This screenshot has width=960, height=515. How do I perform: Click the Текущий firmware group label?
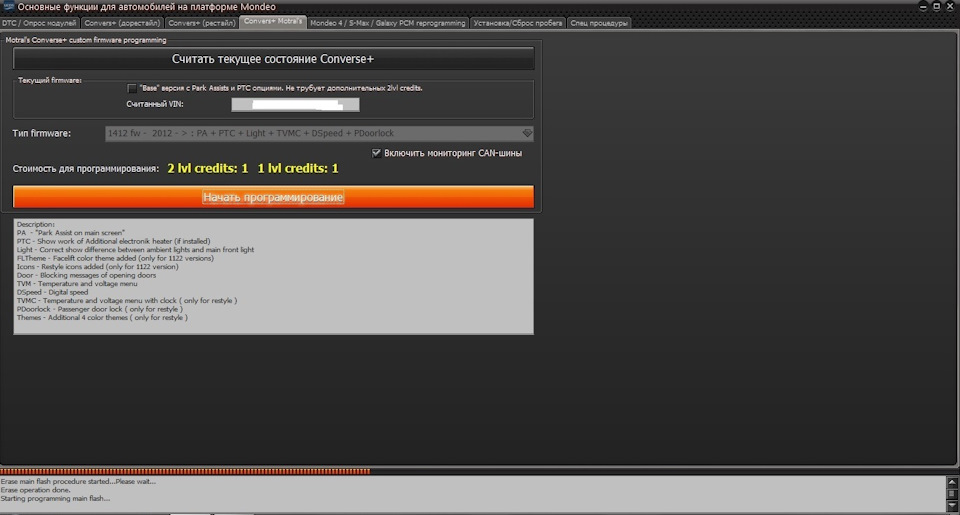[x=50, y=80]
